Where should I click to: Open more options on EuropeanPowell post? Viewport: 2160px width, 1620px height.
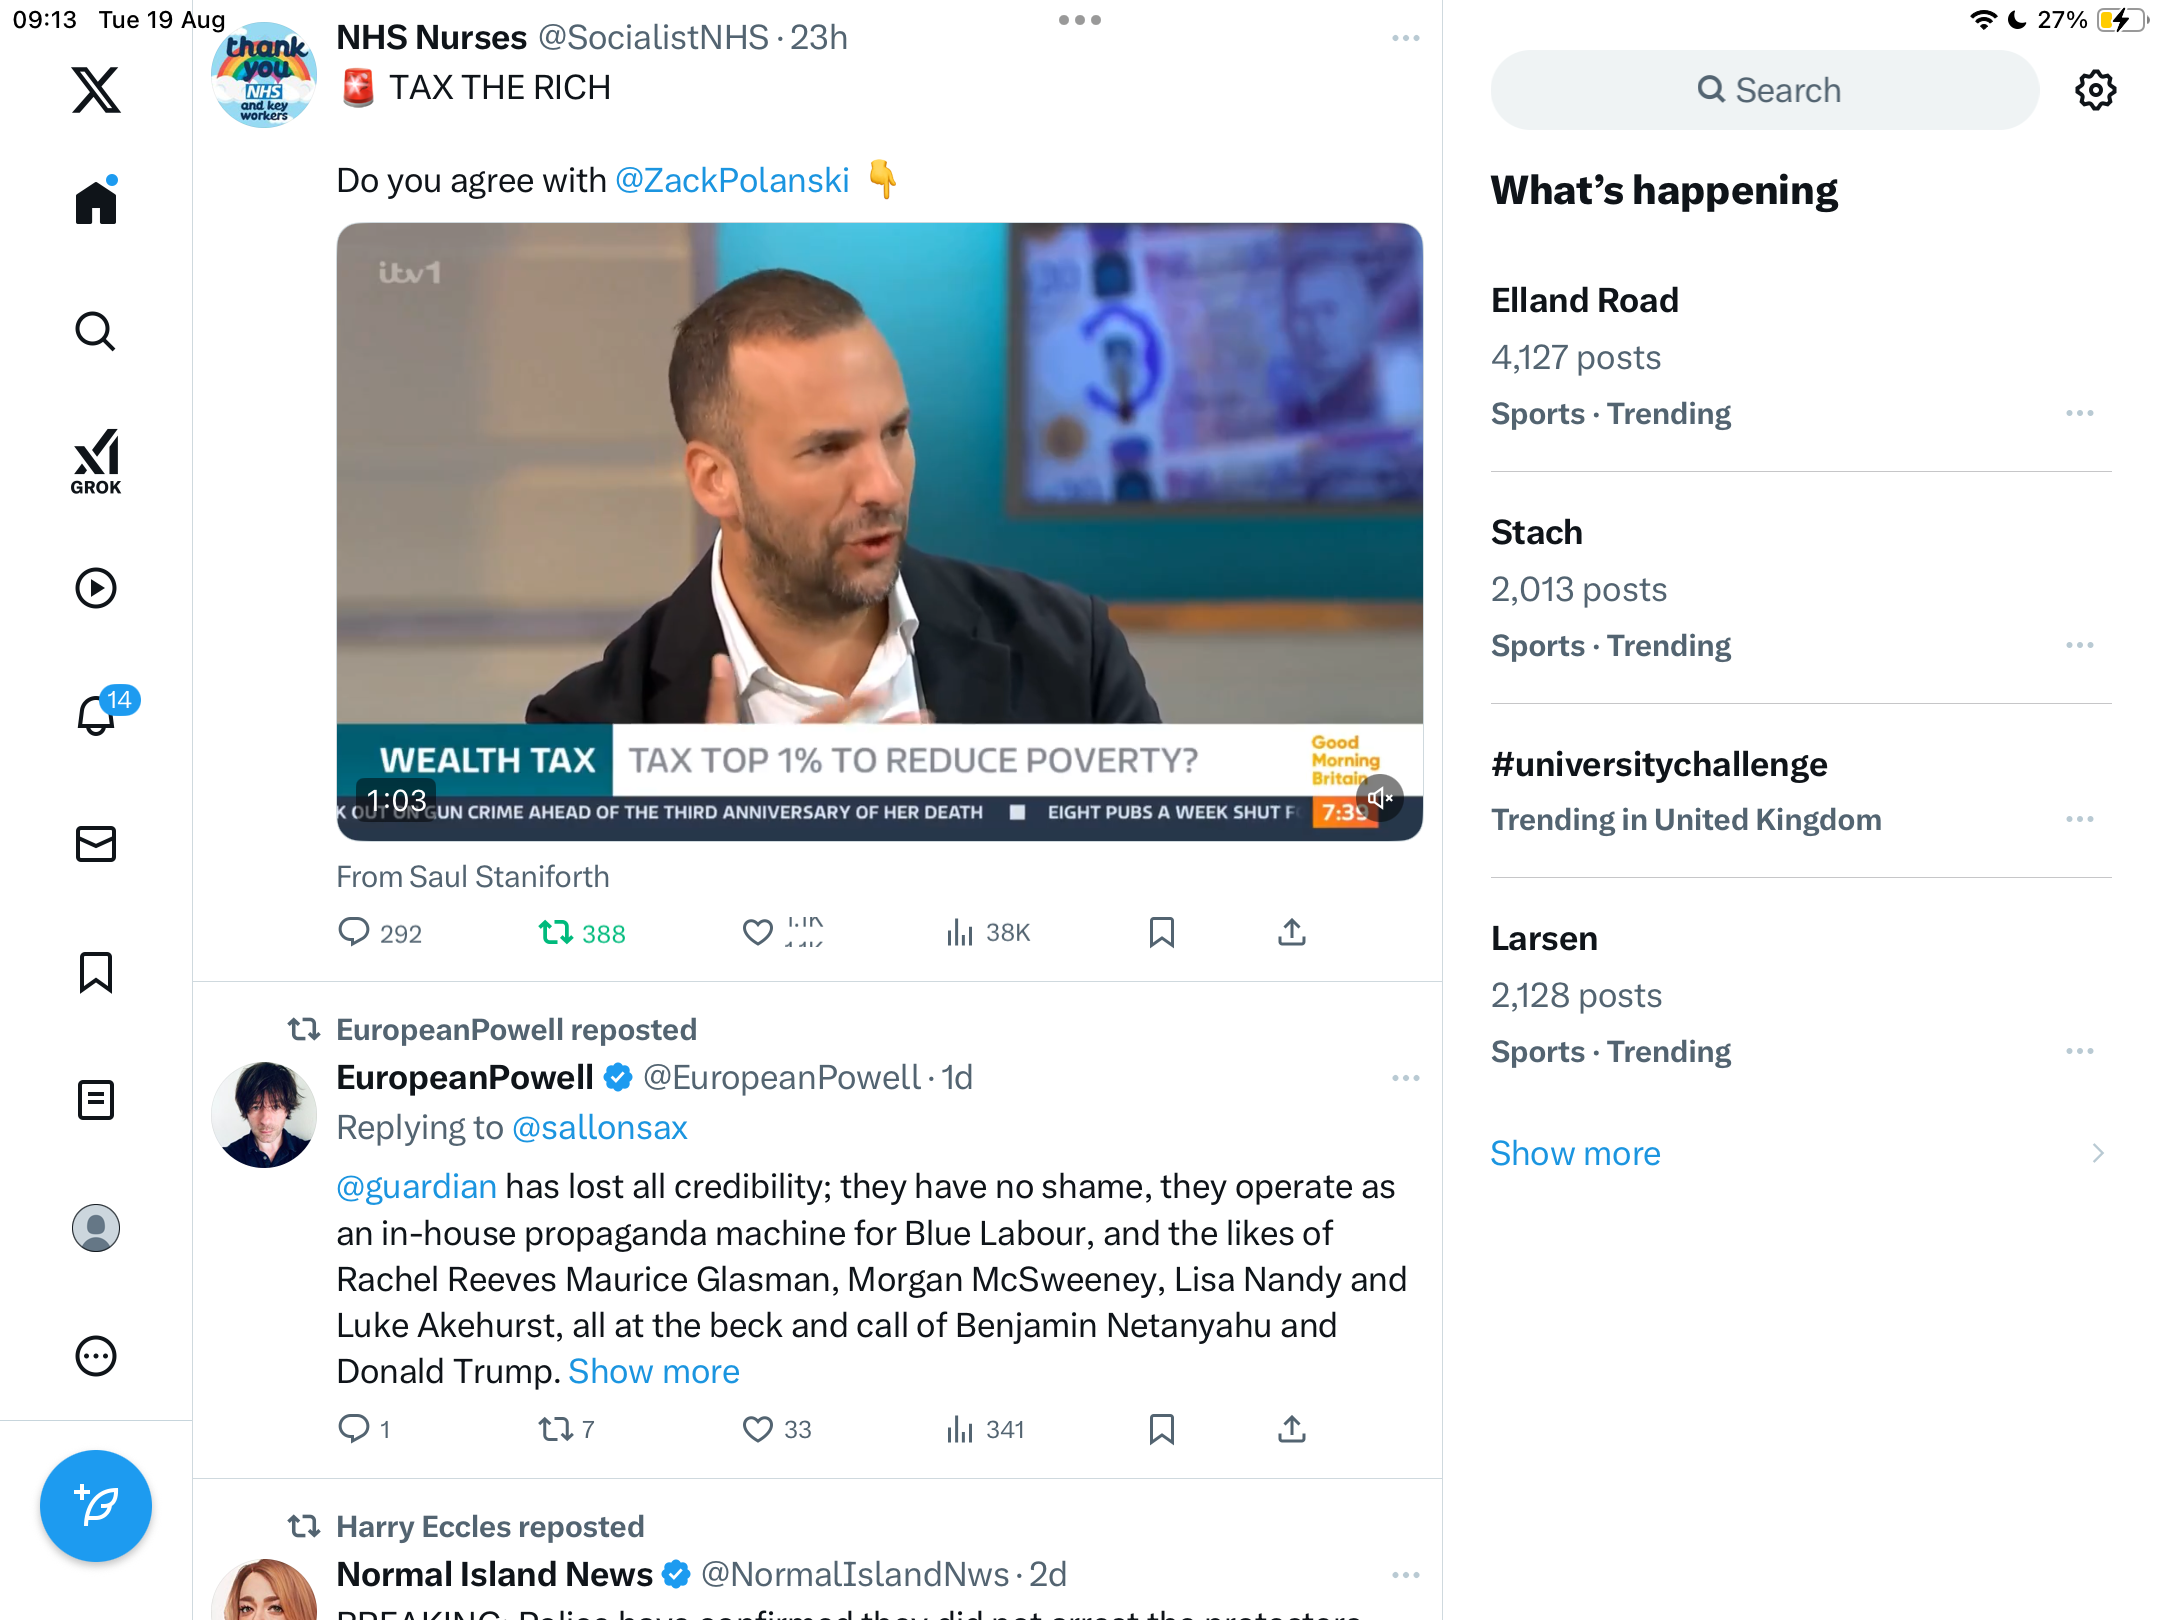point(1406,1078)
